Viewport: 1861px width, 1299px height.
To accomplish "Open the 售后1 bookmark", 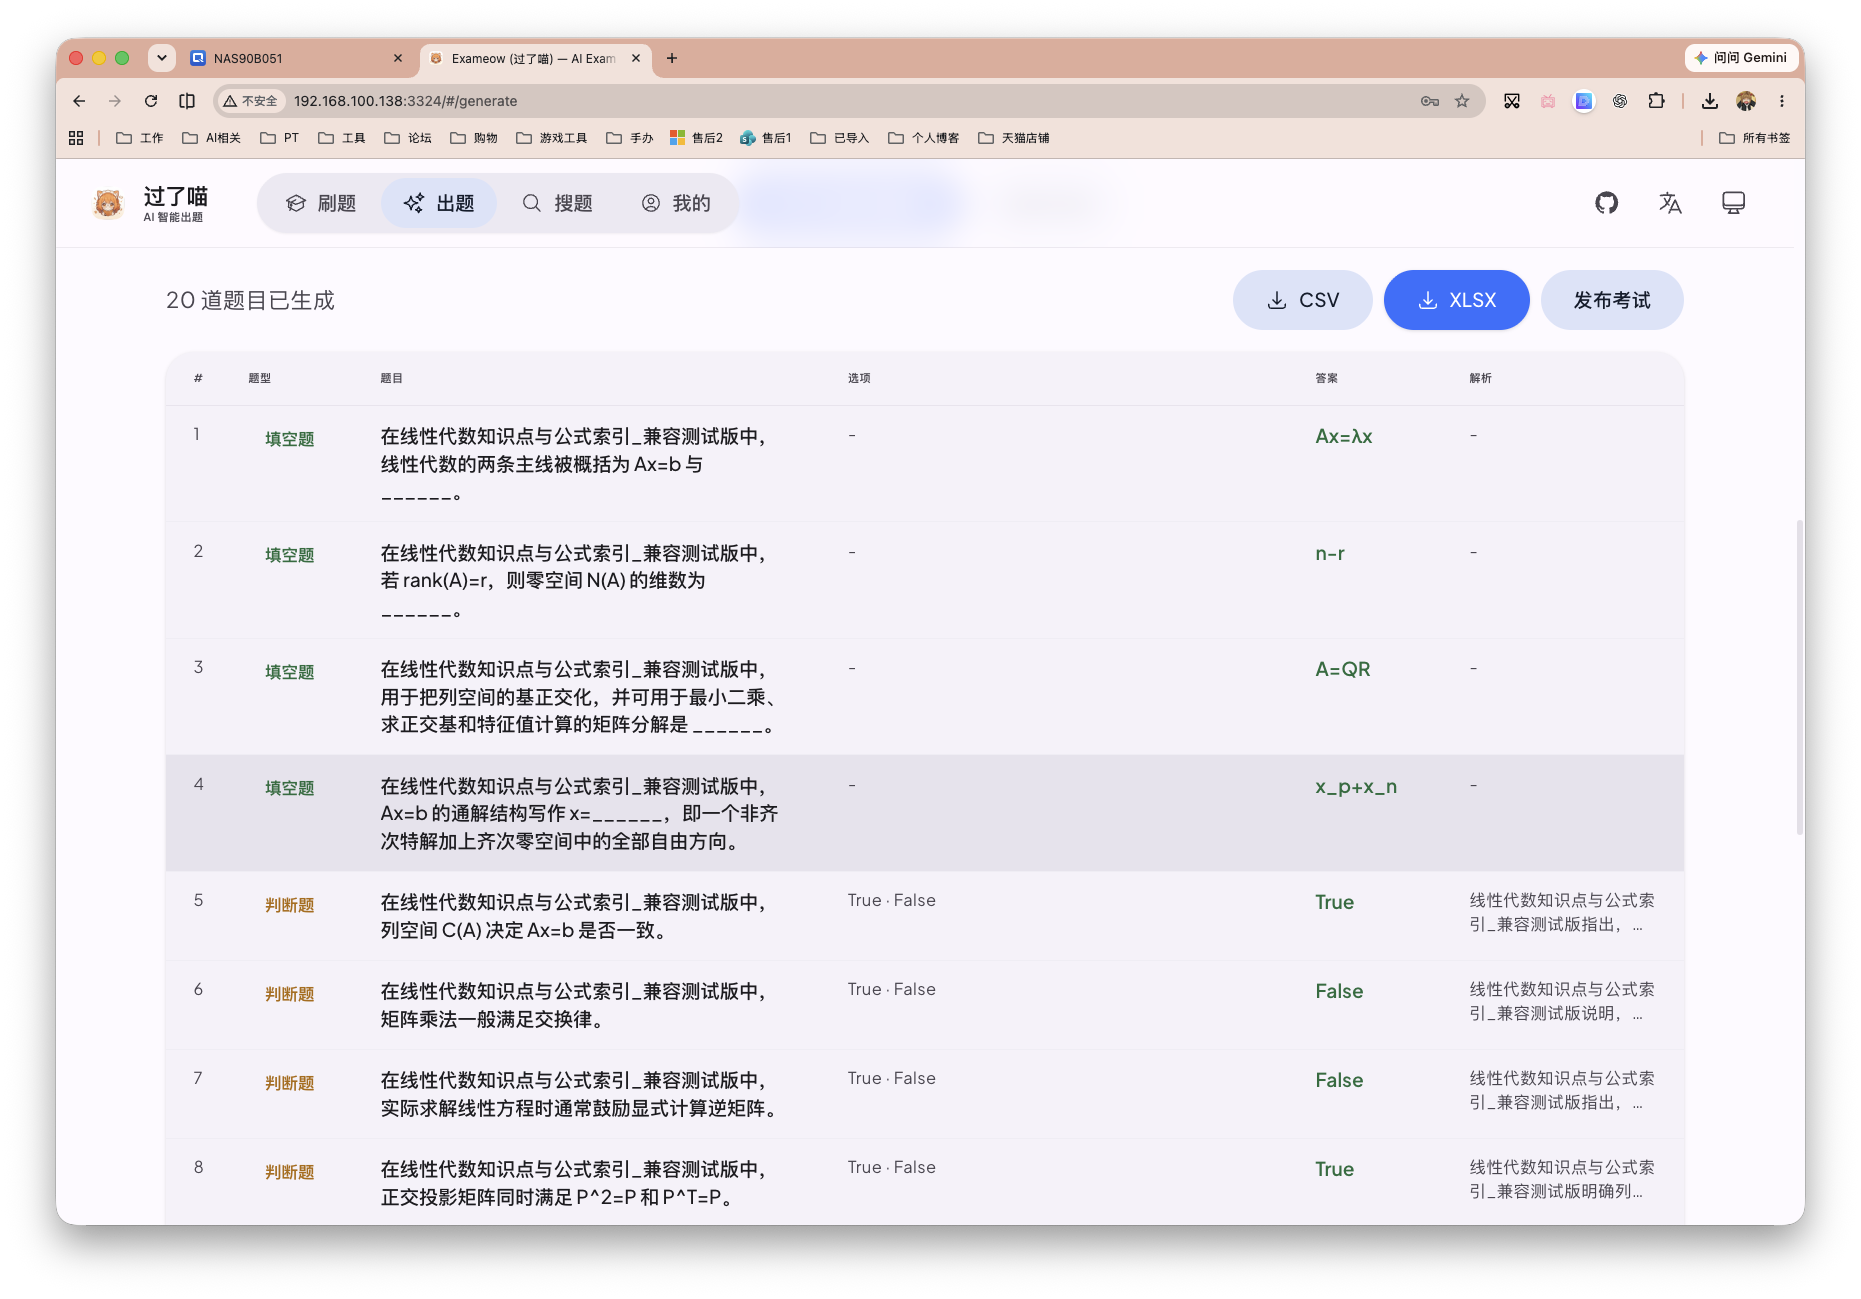I will tap(766, 138).
